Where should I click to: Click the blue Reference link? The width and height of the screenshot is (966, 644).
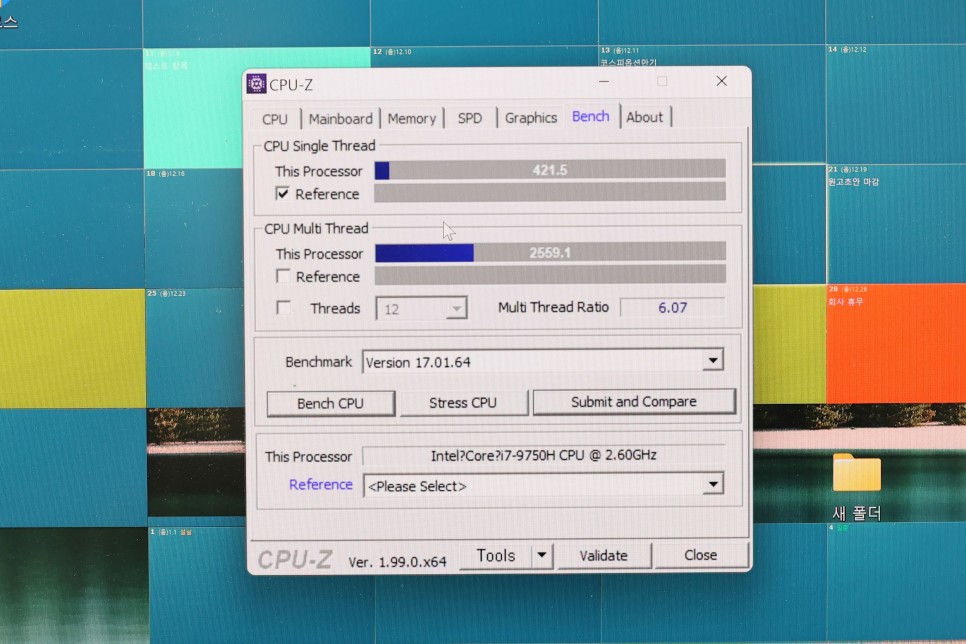click(321, 484)
